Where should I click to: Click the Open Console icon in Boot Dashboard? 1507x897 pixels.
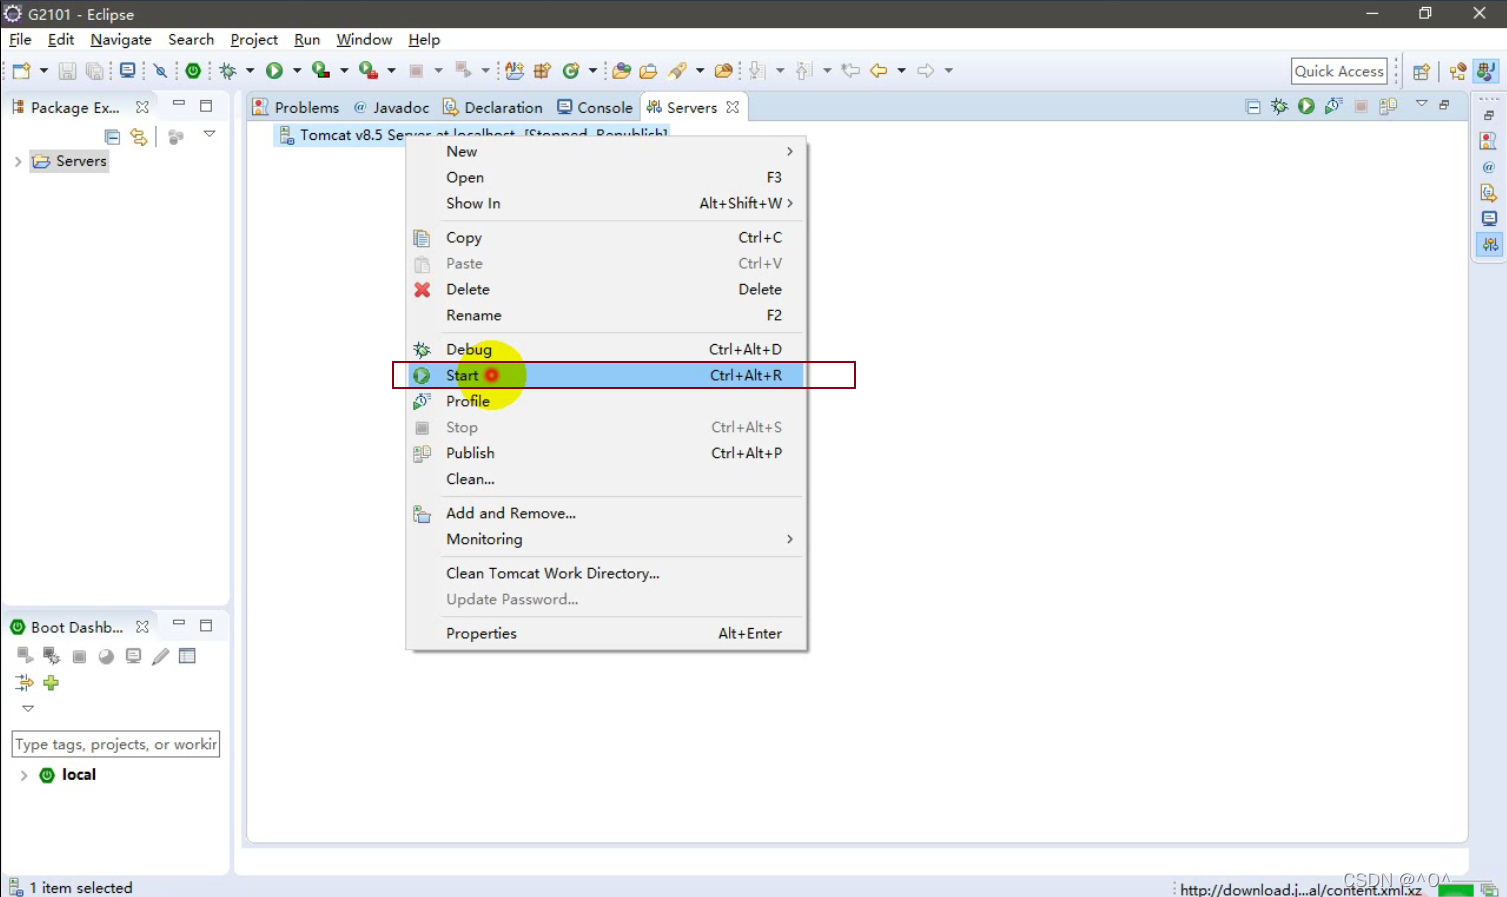133,657
